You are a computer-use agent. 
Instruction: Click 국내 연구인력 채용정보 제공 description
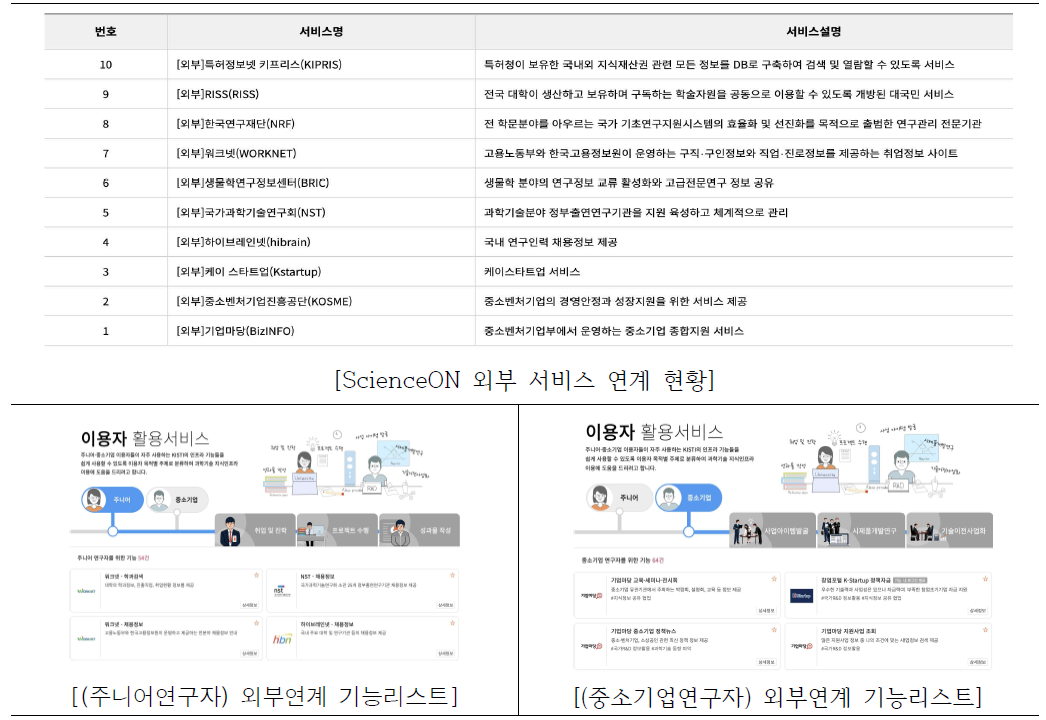[x=550, y=242]
